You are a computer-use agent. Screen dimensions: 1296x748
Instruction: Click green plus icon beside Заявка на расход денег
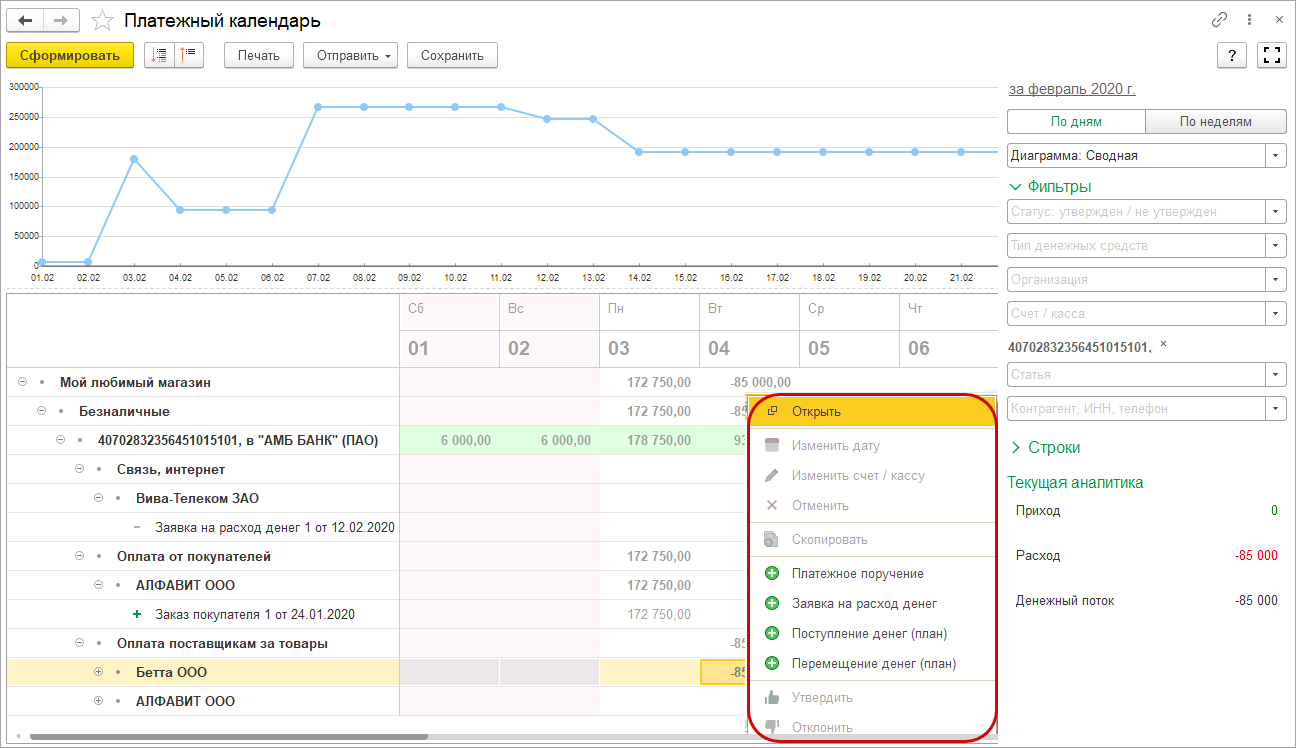(771, 604)
